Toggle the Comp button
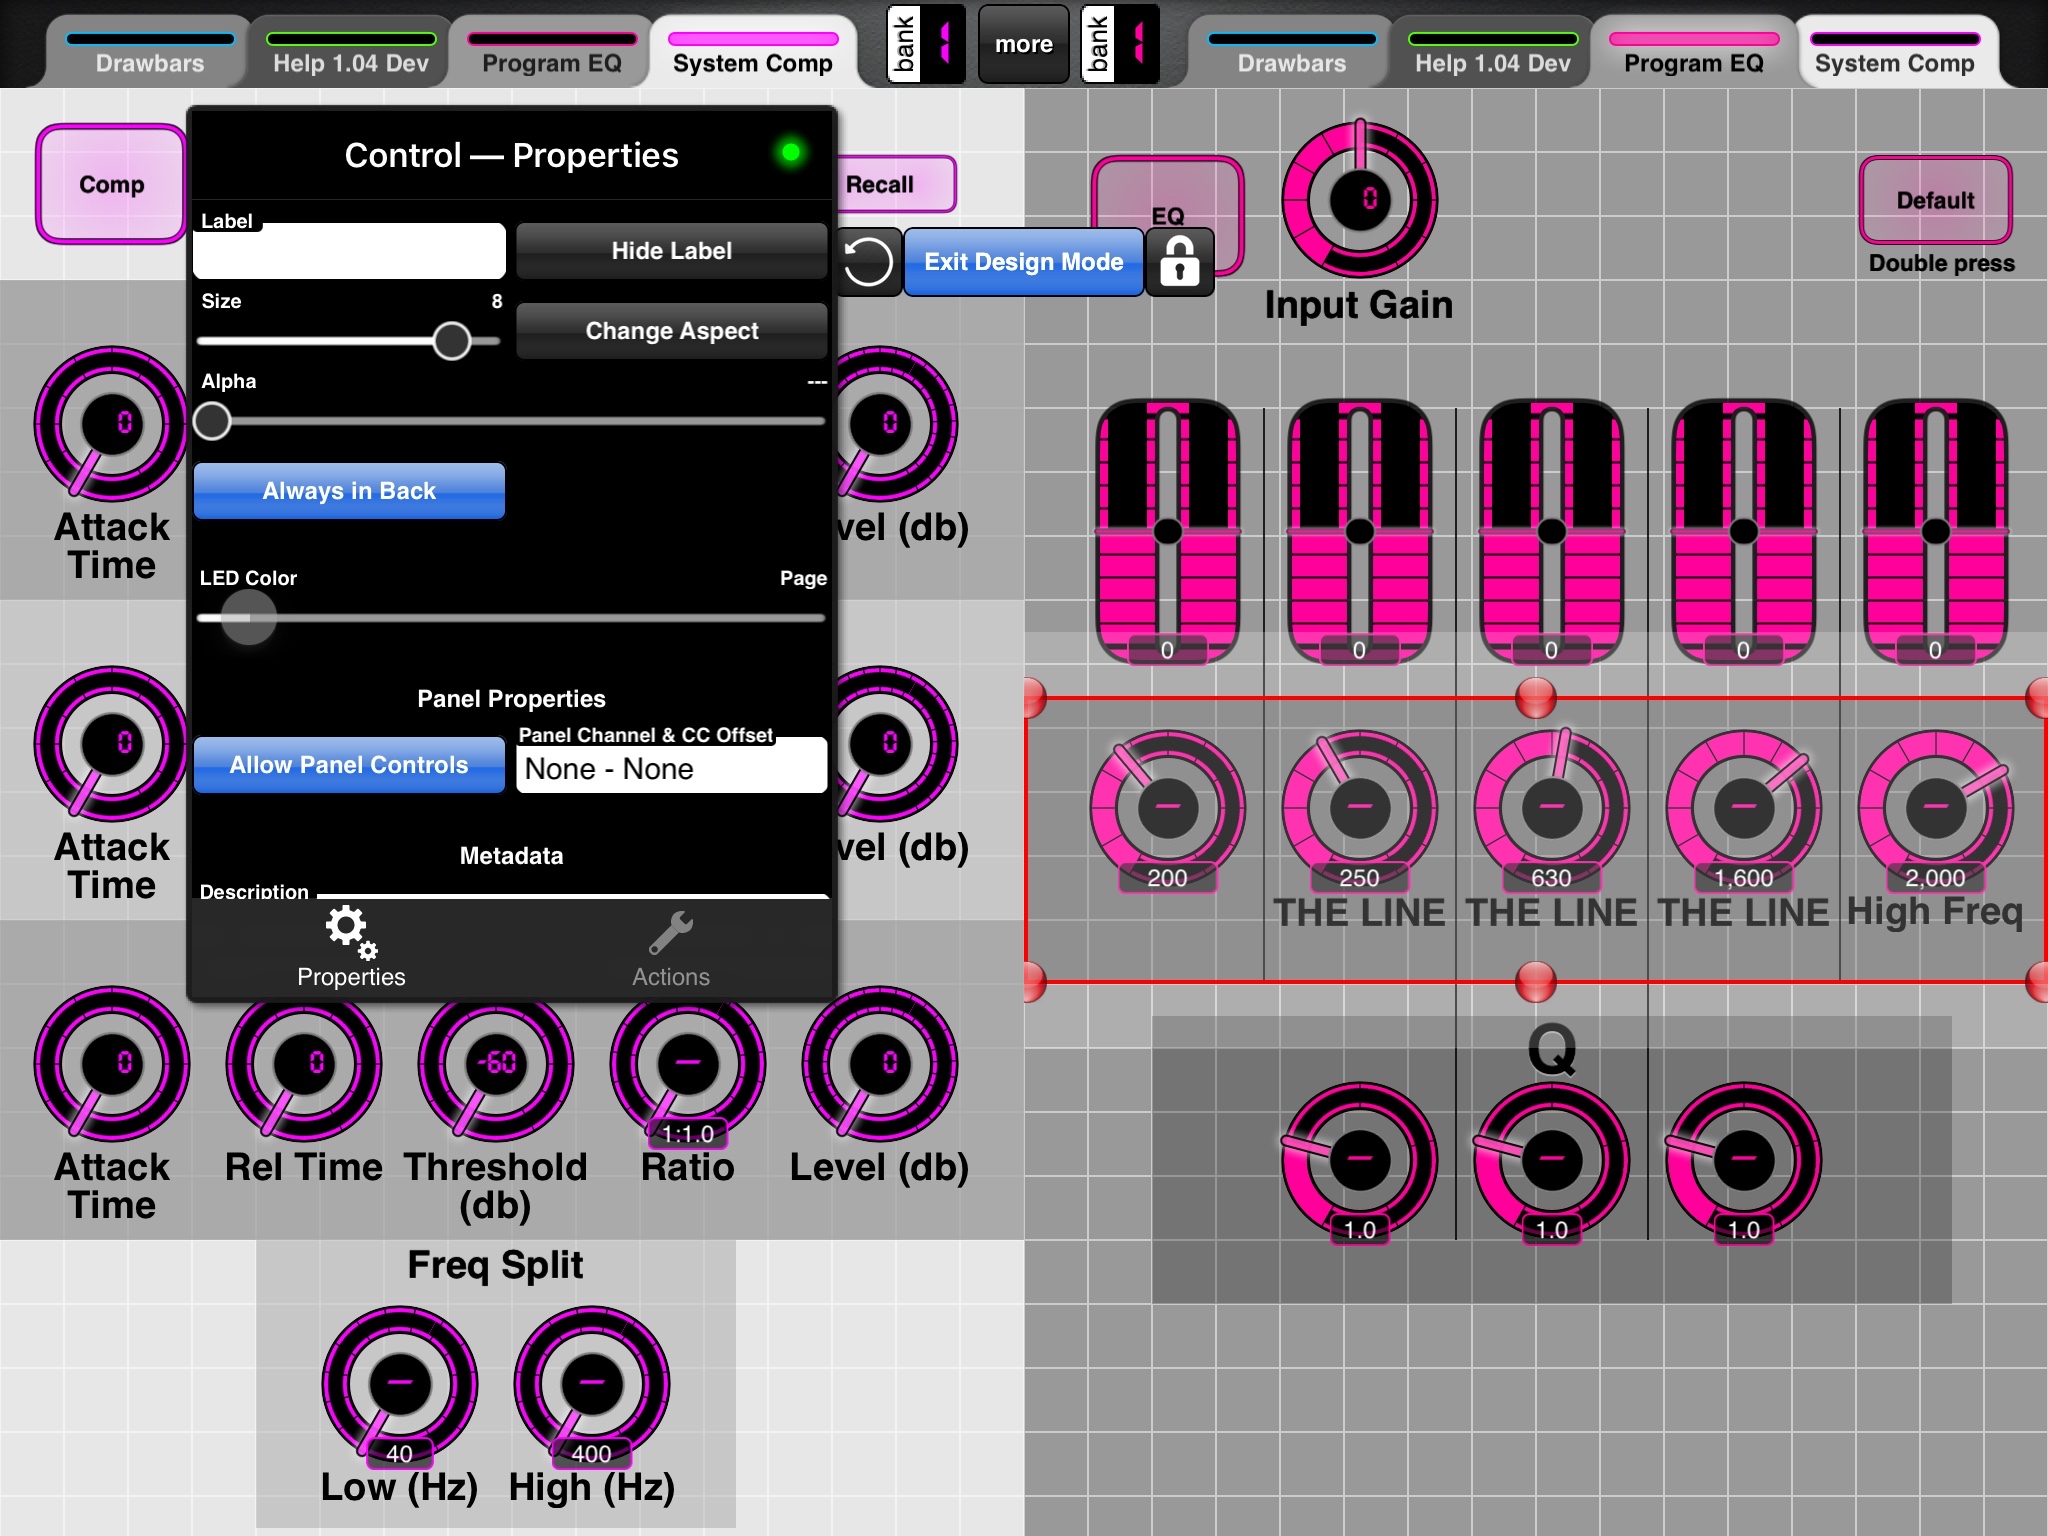The width and height of the screenshot is (2048, 1536). coord(112,184)
